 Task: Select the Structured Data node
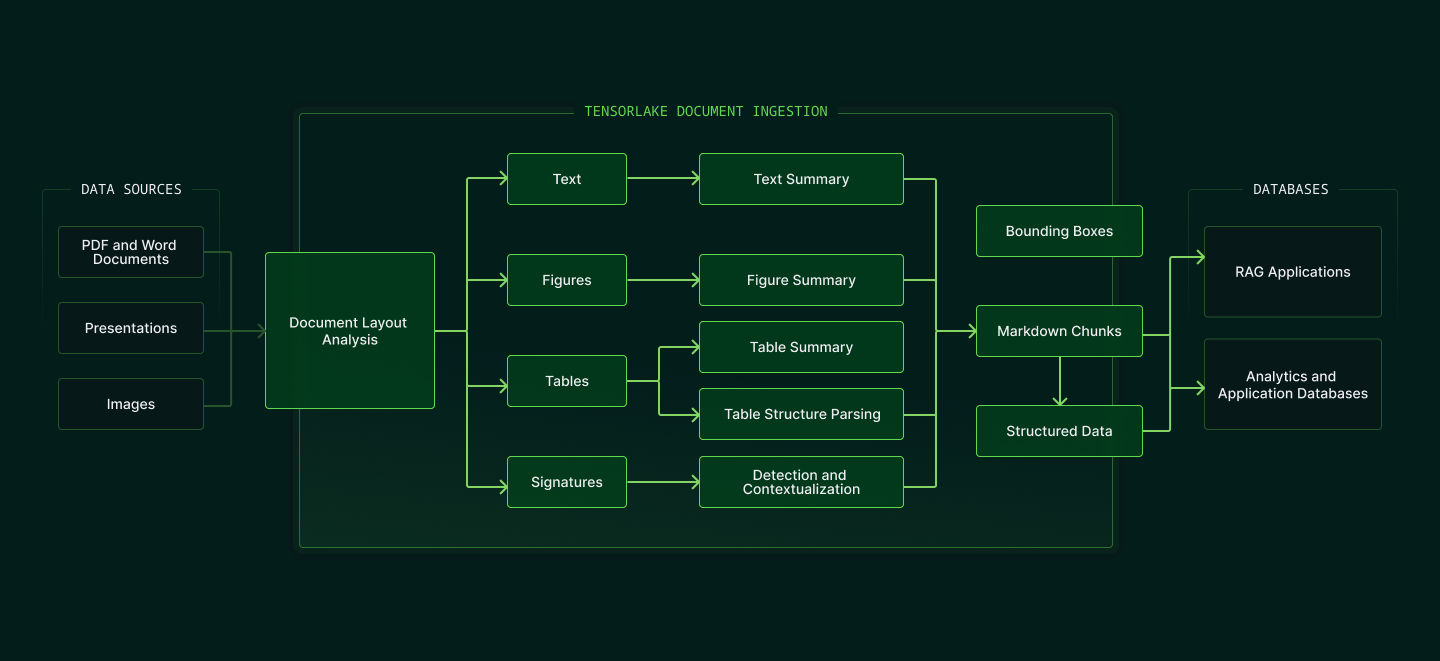[1059, 431]
